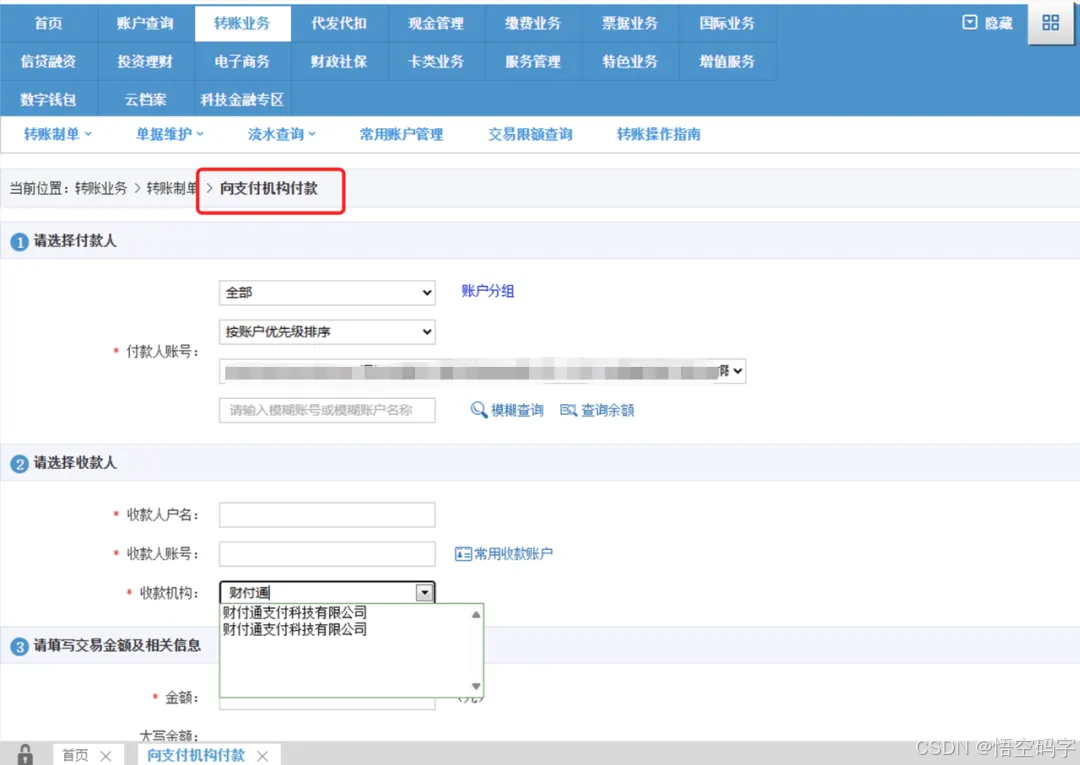Viewport: 1080px width, 765px height.
Task: Click the 查询余额 text link
Action: (x=608, y=410)
